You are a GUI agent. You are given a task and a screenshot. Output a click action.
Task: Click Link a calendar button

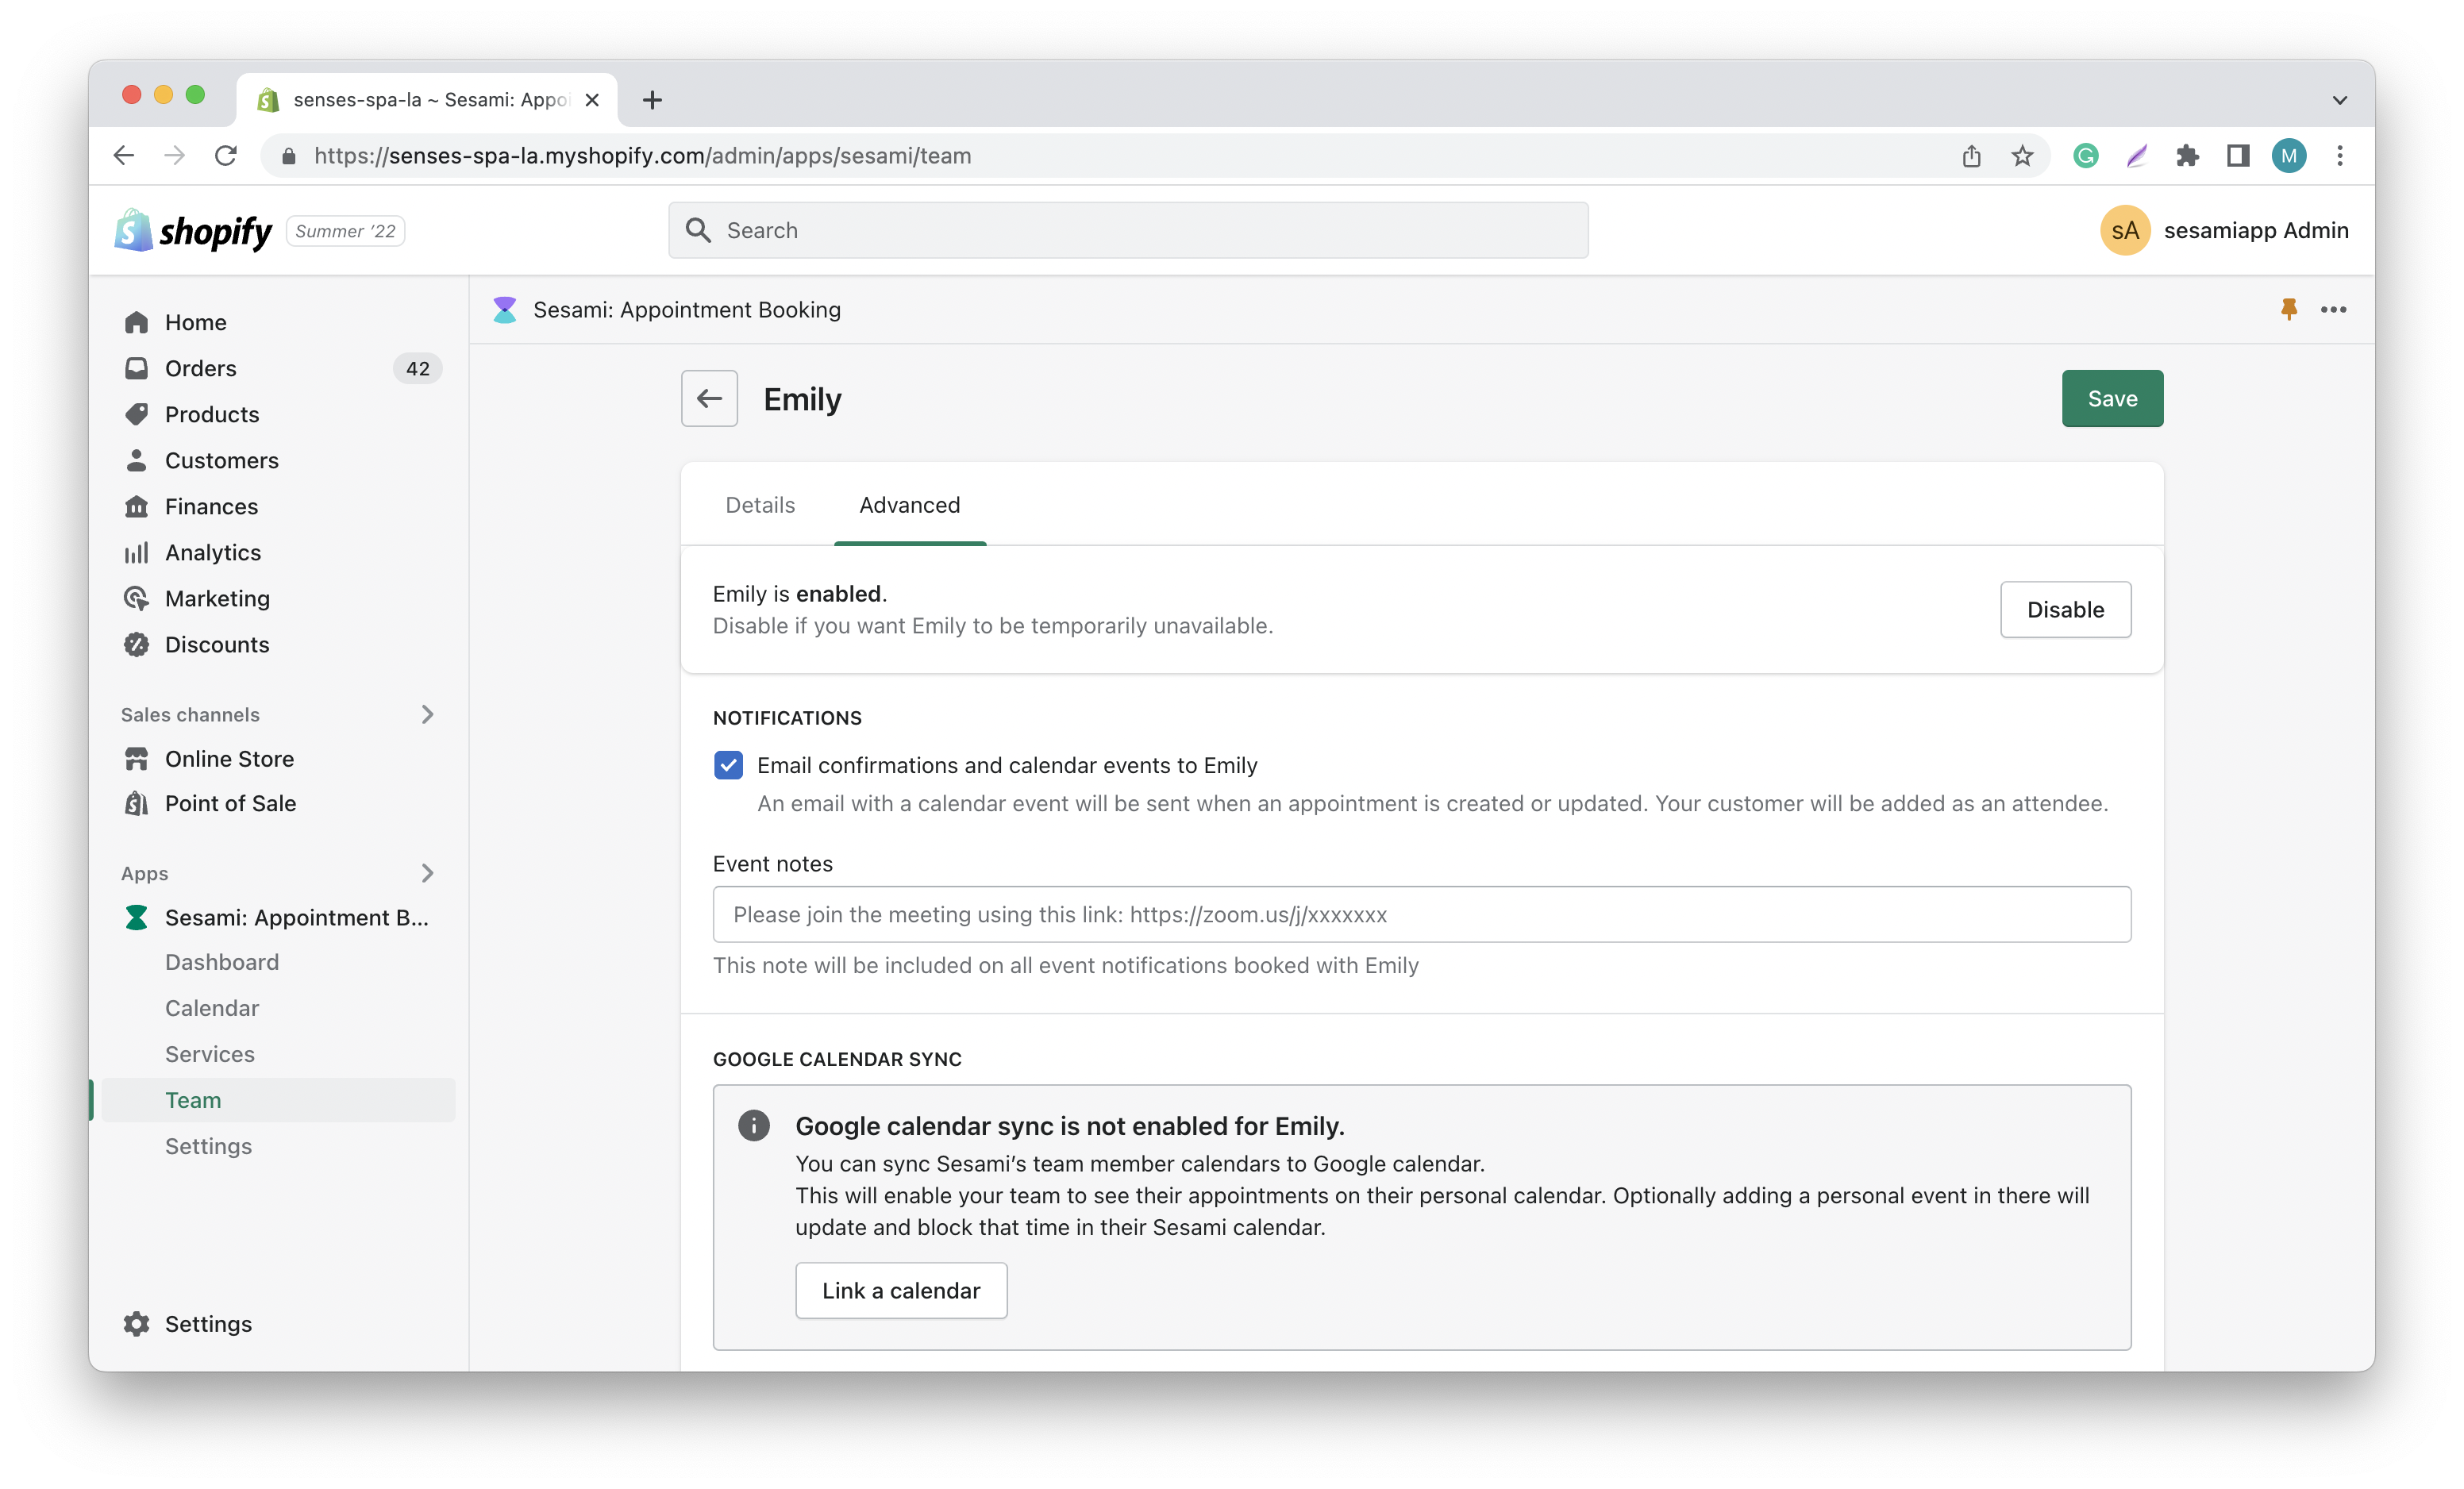point(901,1290)
